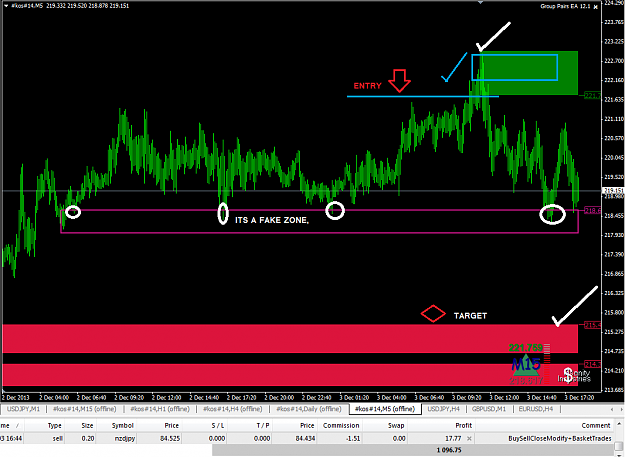Click the current price 84.434 cell
625x457 pixels.
point(305,438)
